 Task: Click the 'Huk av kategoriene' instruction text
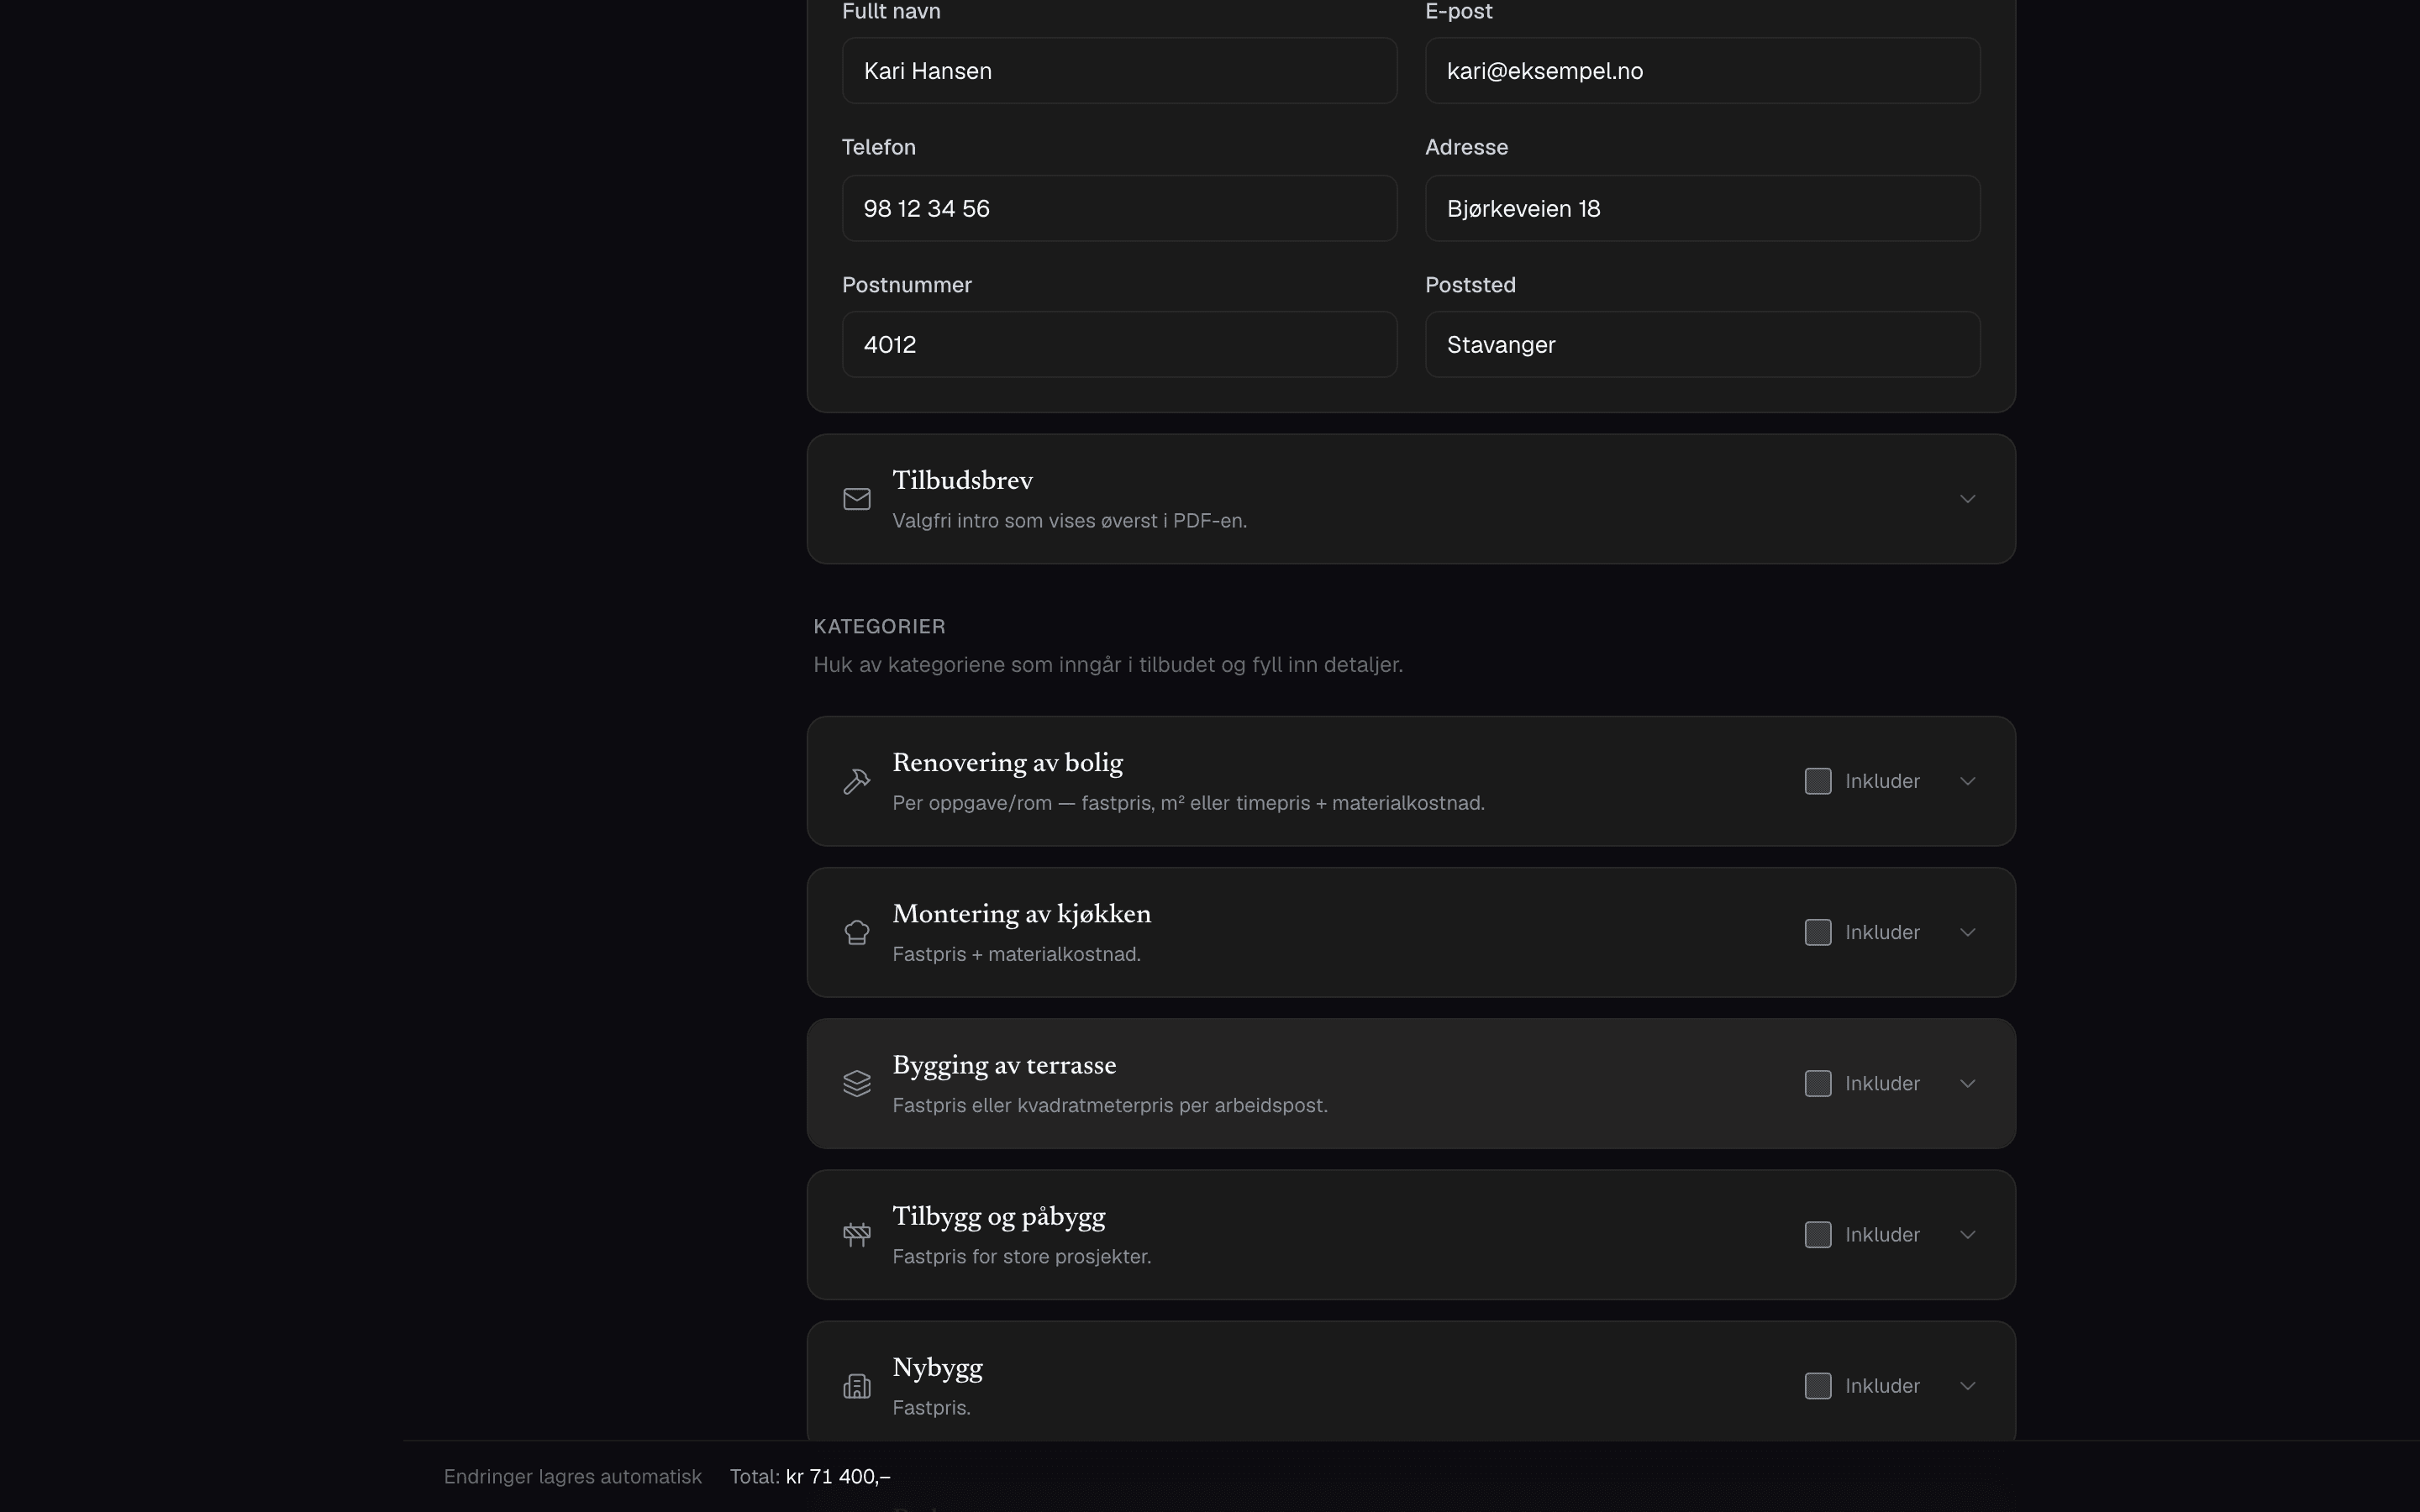1107,665
